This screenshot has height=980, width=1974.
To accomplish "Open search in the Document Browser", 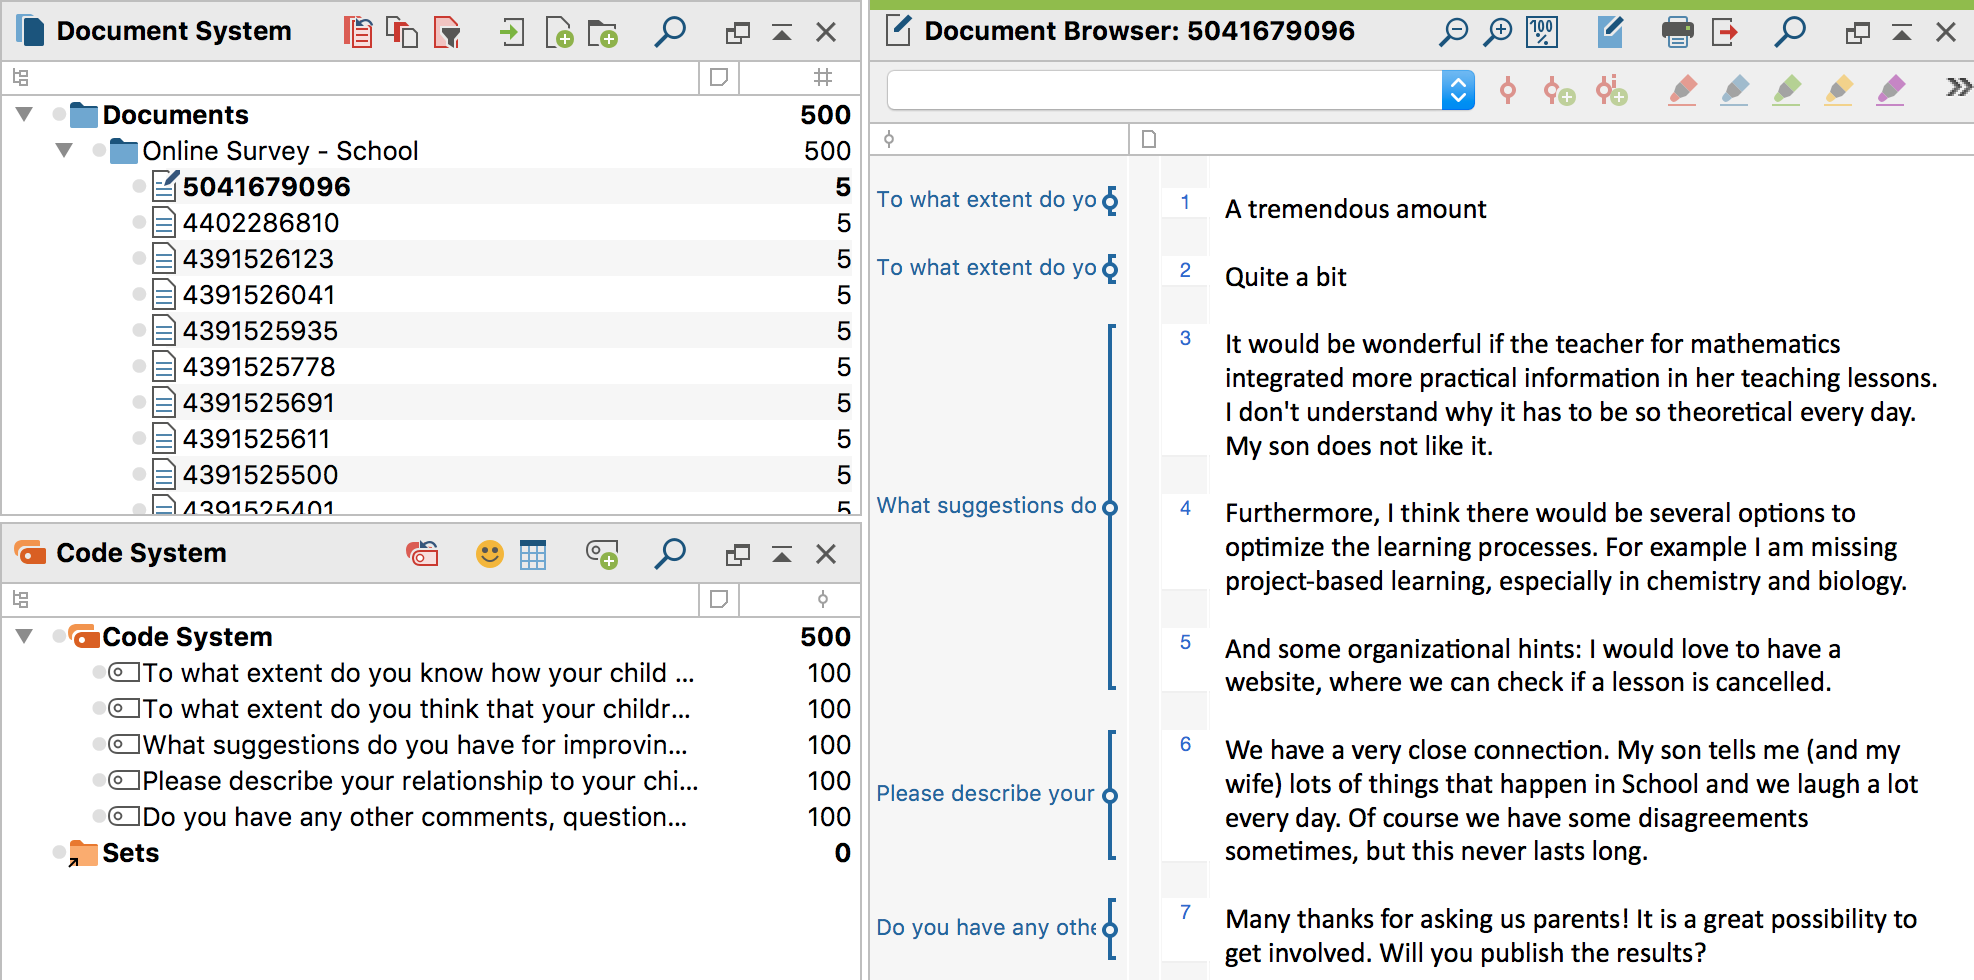I will point(1790,32).
